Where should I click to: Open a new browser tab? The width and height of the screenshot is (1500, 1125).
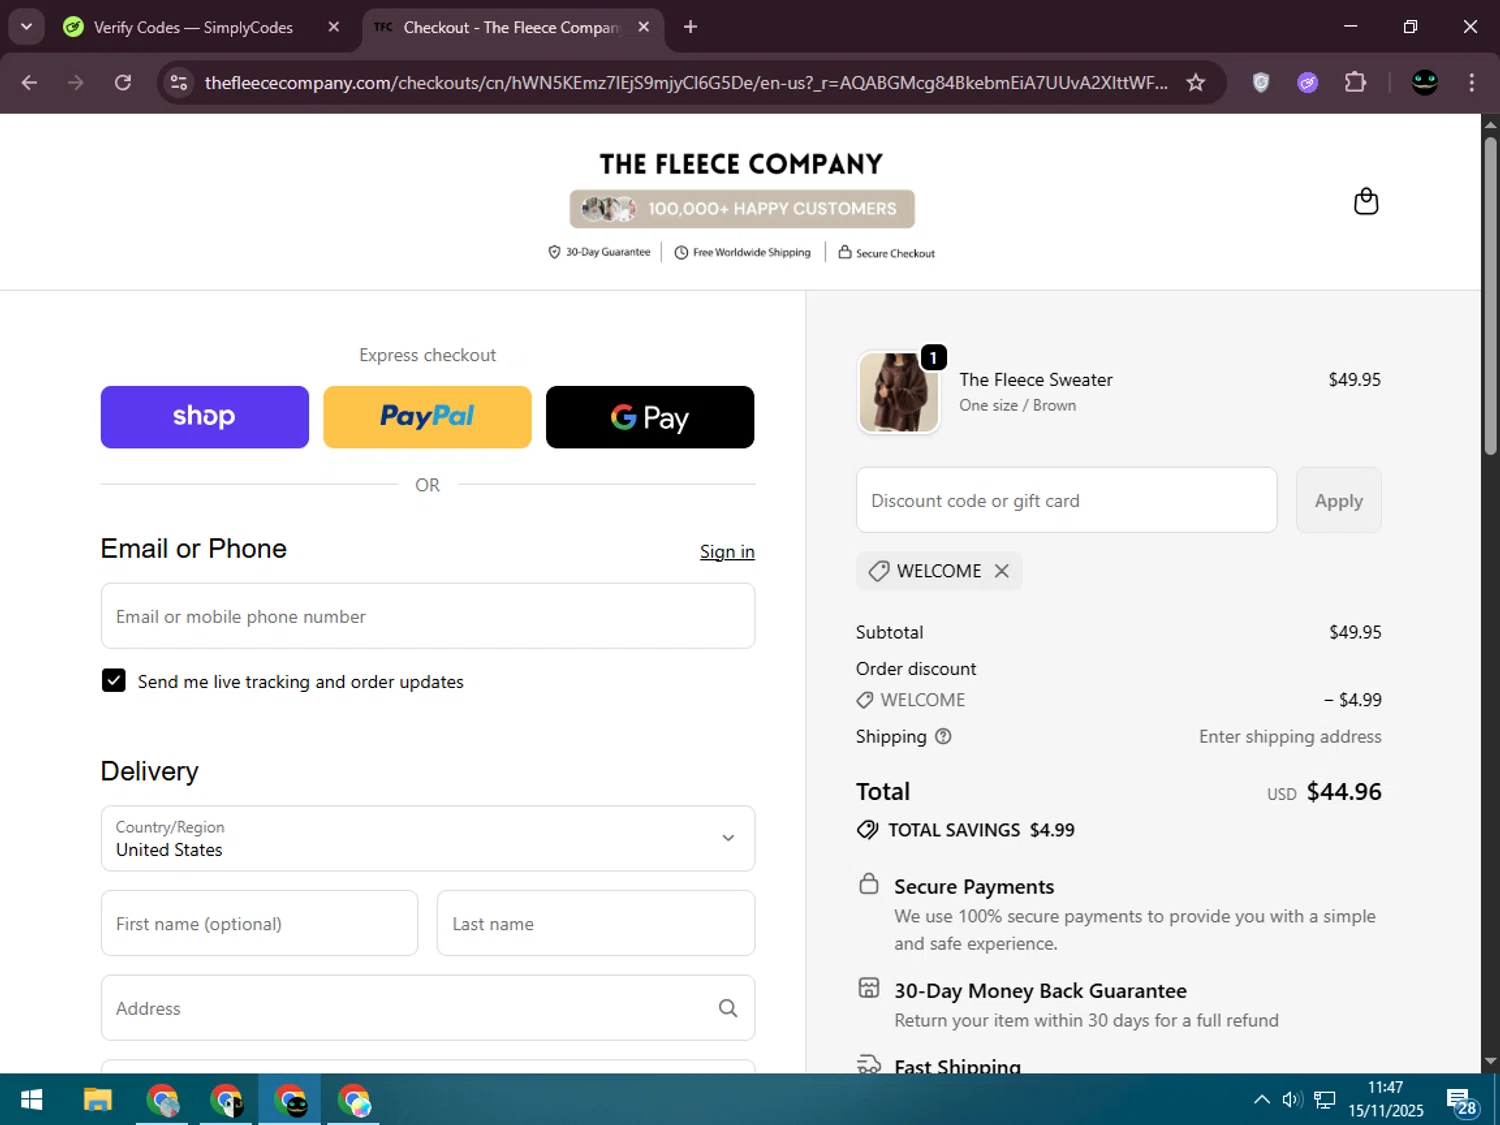pos(690,27)
